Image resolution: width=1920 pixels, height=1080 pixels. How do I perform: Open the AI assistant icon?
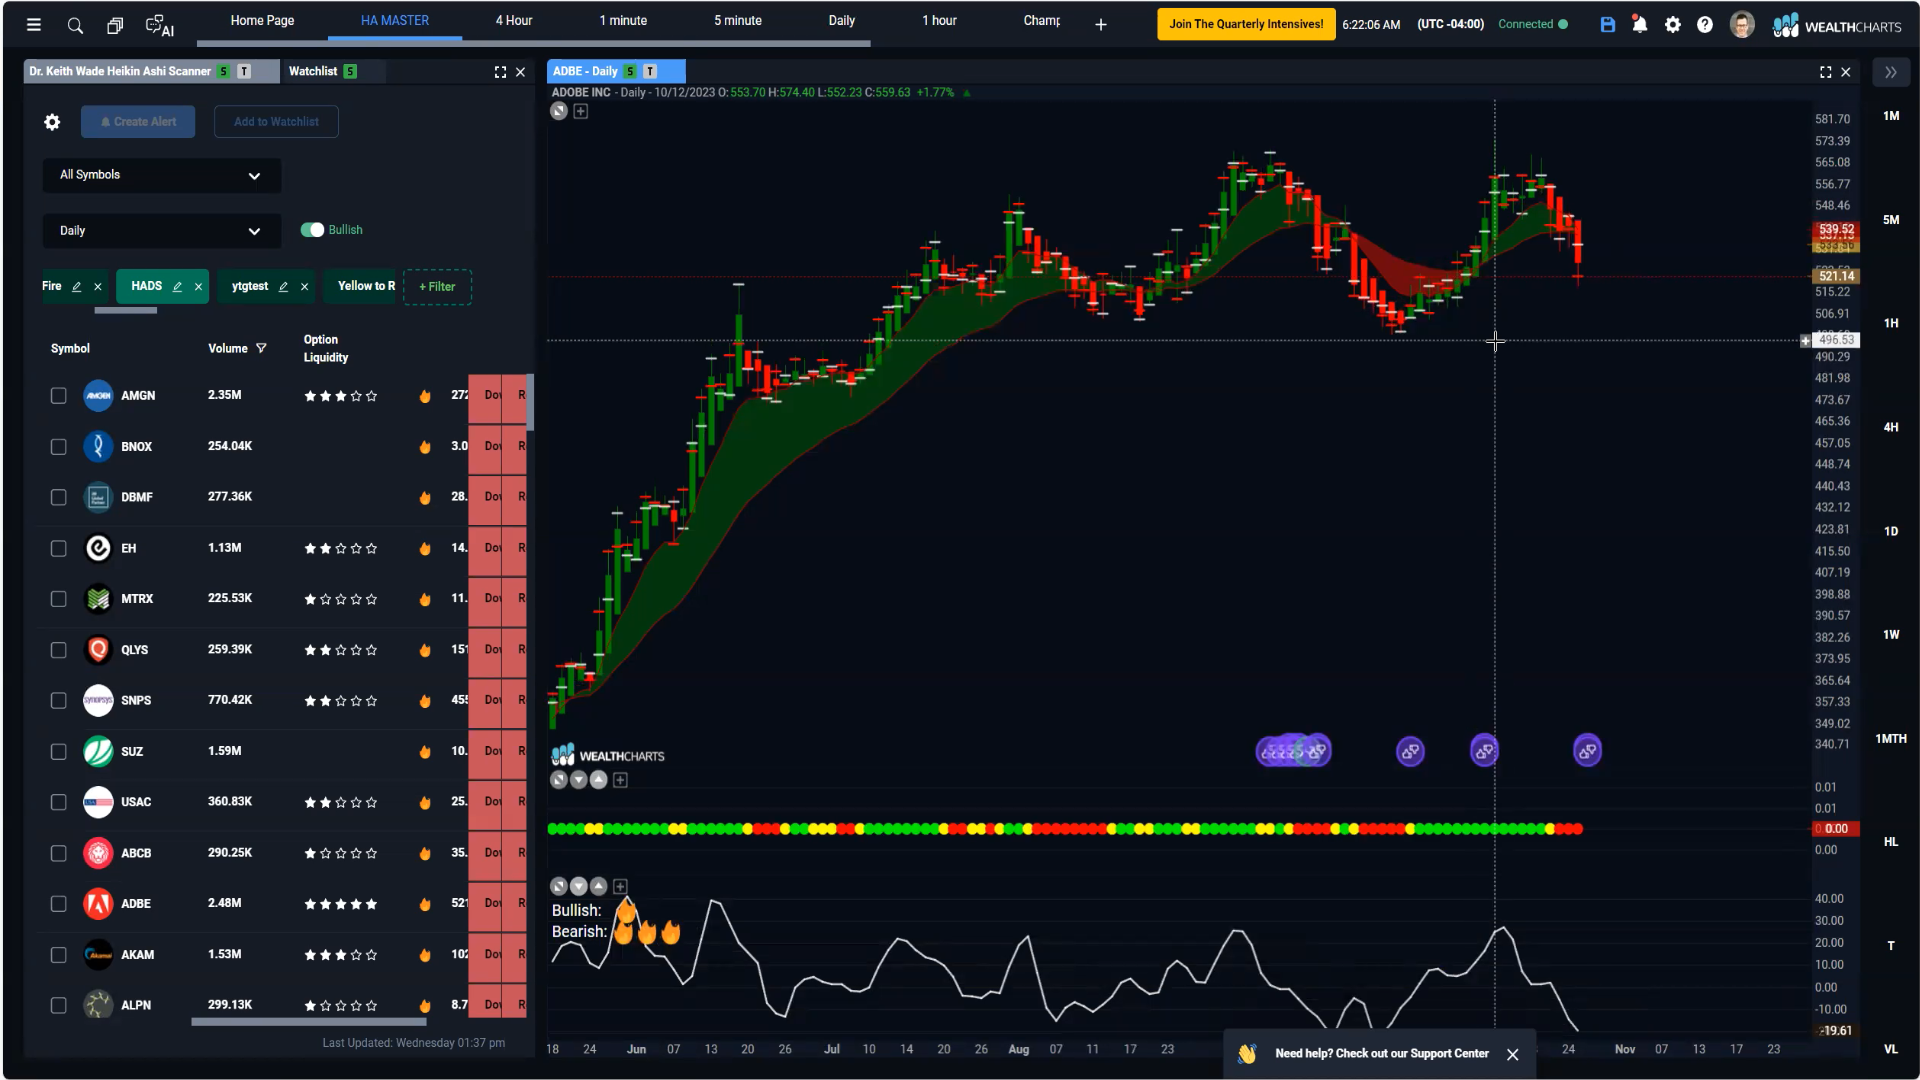coord(159,25)
